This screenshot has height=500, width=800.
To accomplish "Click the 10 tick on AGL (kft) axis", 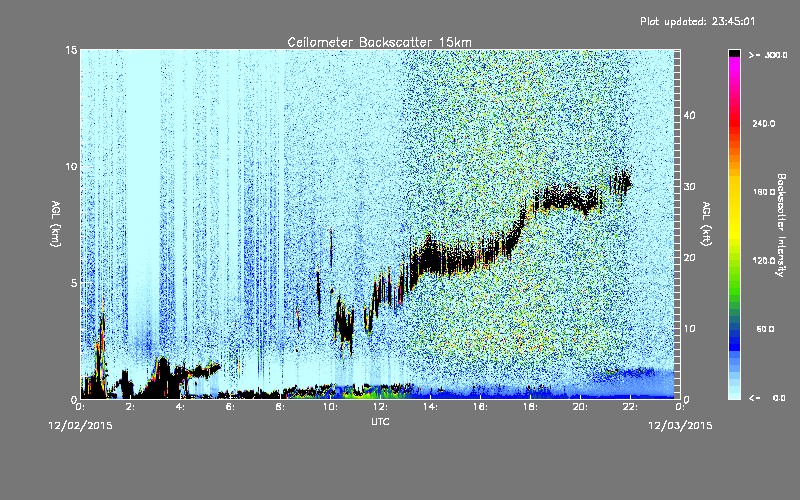I will 689,328.
